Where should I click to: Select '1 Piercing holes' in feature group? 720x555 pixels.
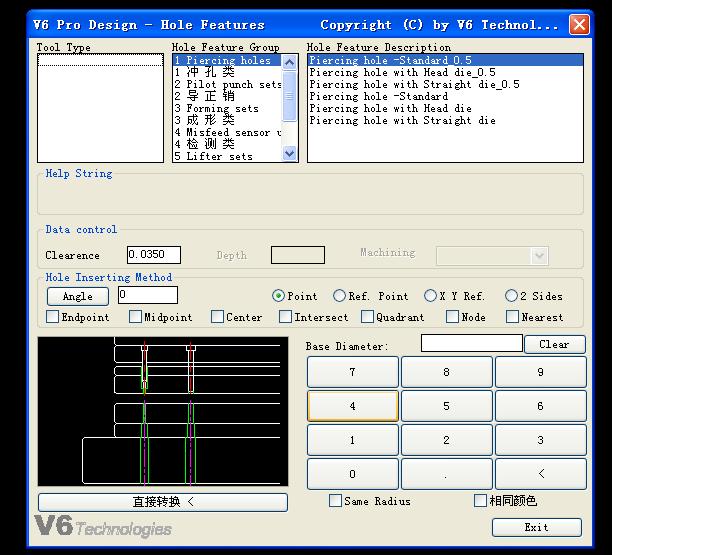tap(227, 60)
